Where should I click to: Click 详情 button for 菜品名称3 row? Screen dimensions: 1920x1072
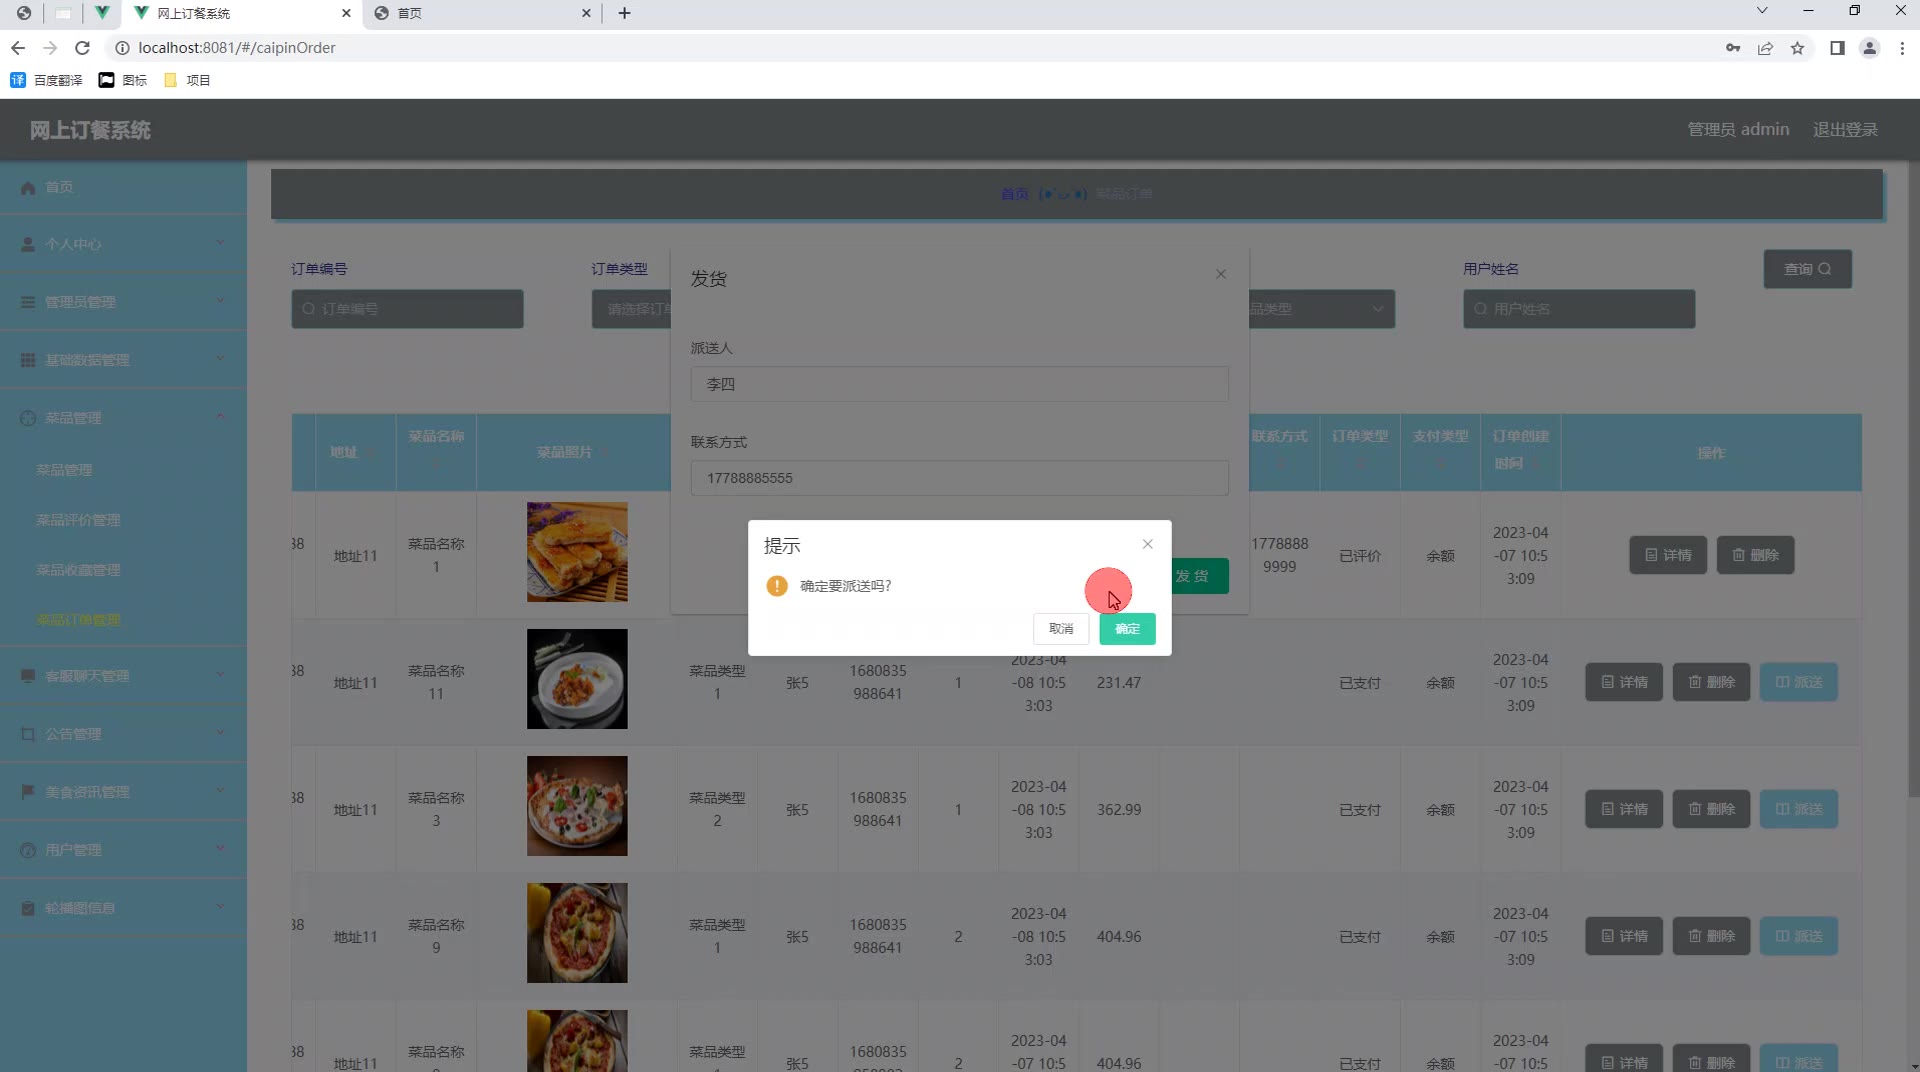1624,809
